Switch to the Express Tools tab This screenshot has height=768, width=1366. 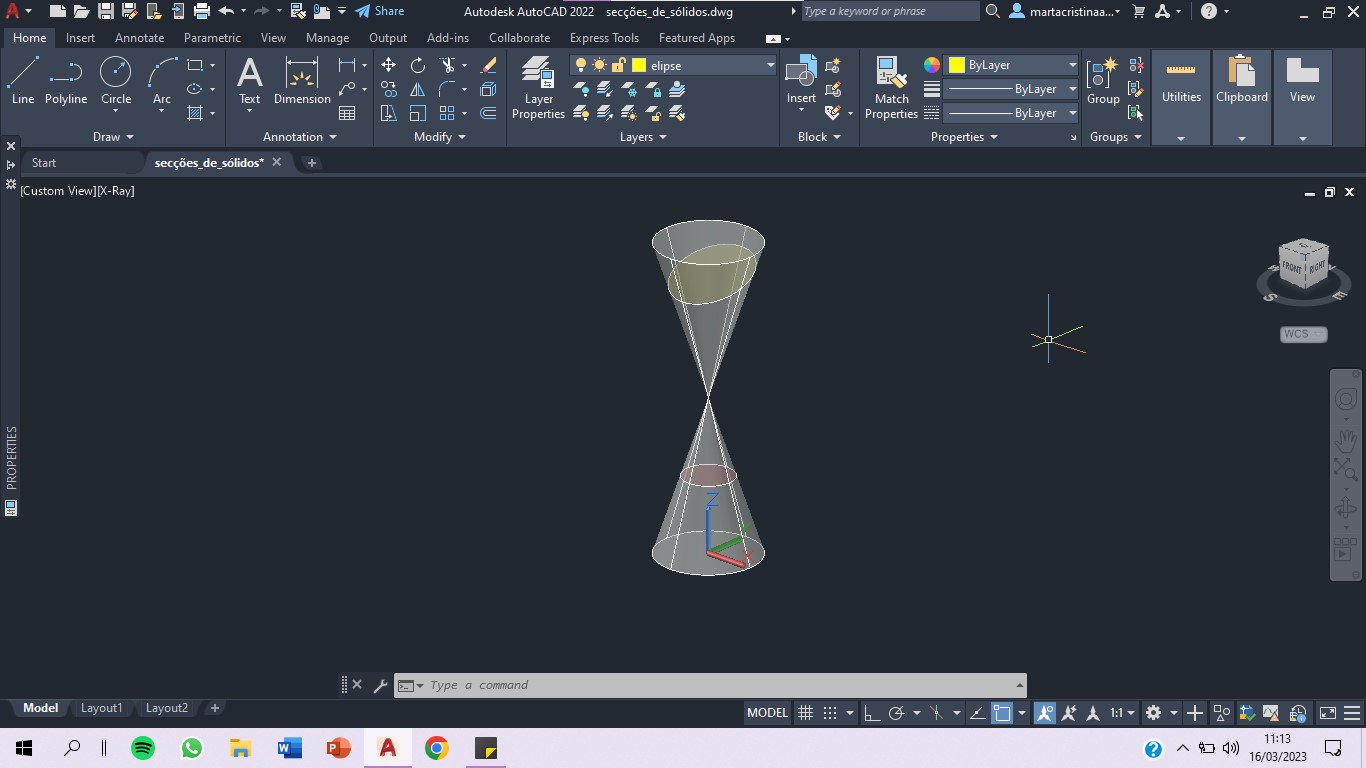tap(604, 38)
